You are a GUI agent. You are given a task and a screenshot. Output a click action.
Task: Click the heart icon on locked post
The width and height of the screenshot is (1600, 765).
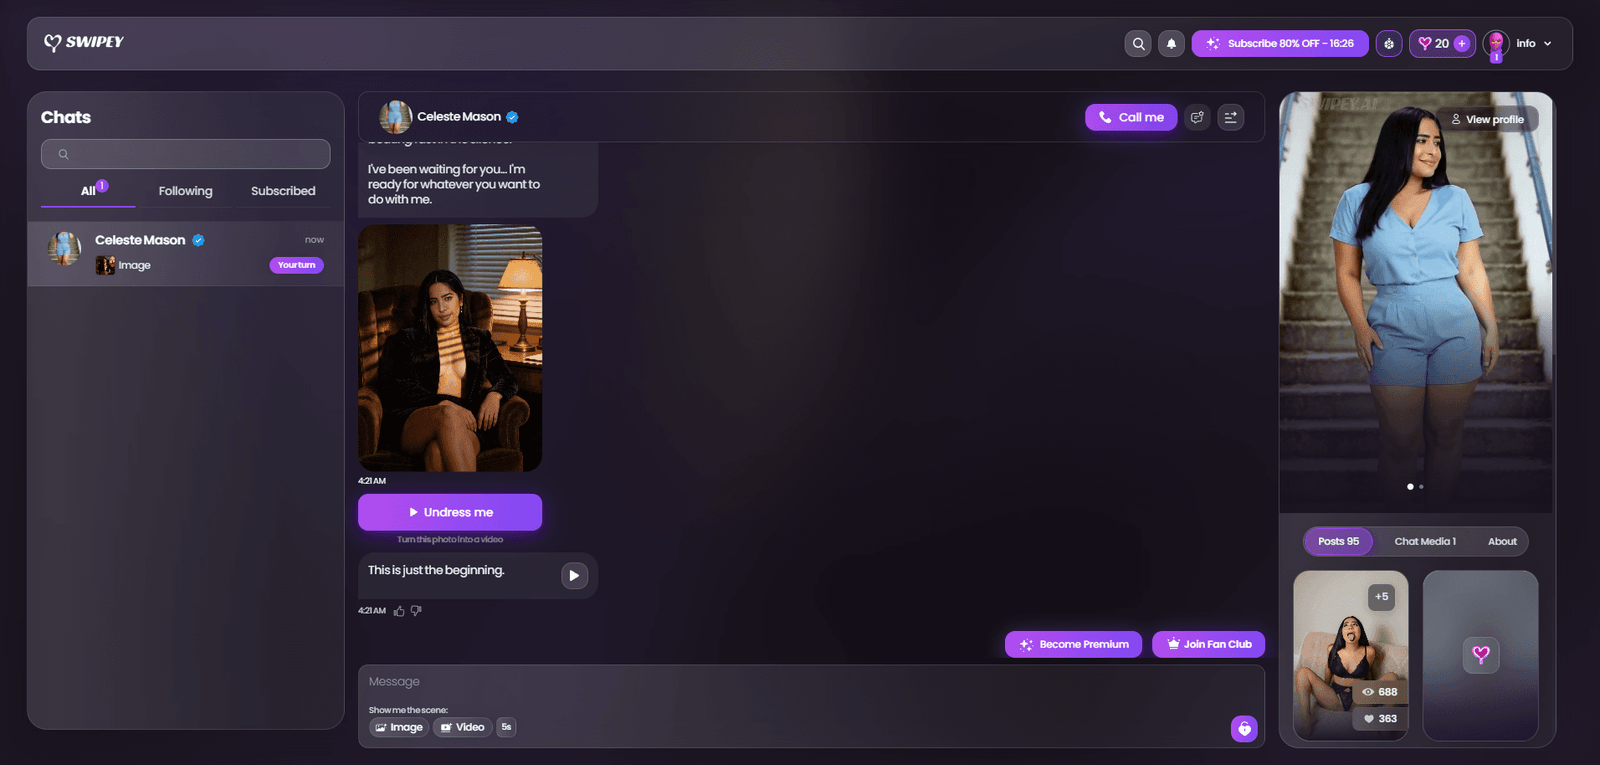click(1481, 655)
